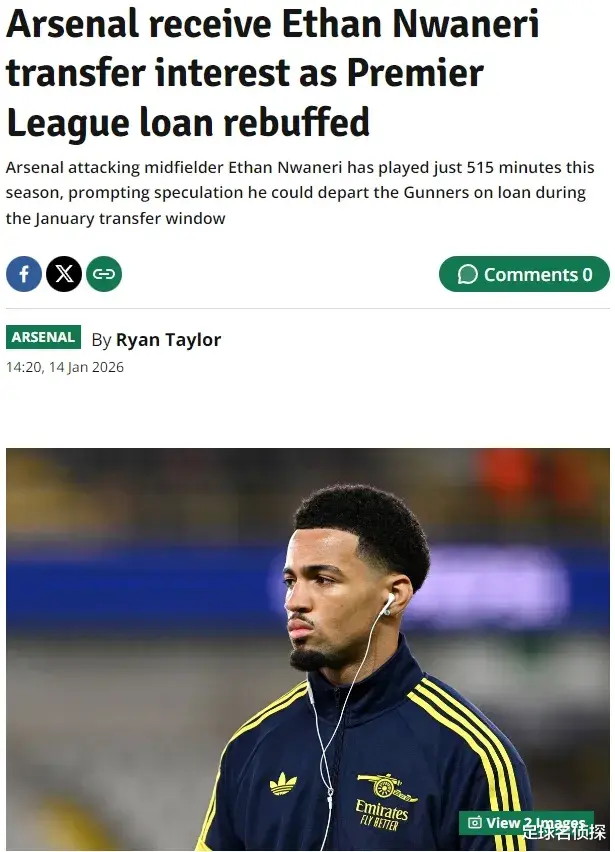The image size is (615, 852).
Task: Open the Comments 0 button
Action: pyautogui.click(x=524, y=274)
